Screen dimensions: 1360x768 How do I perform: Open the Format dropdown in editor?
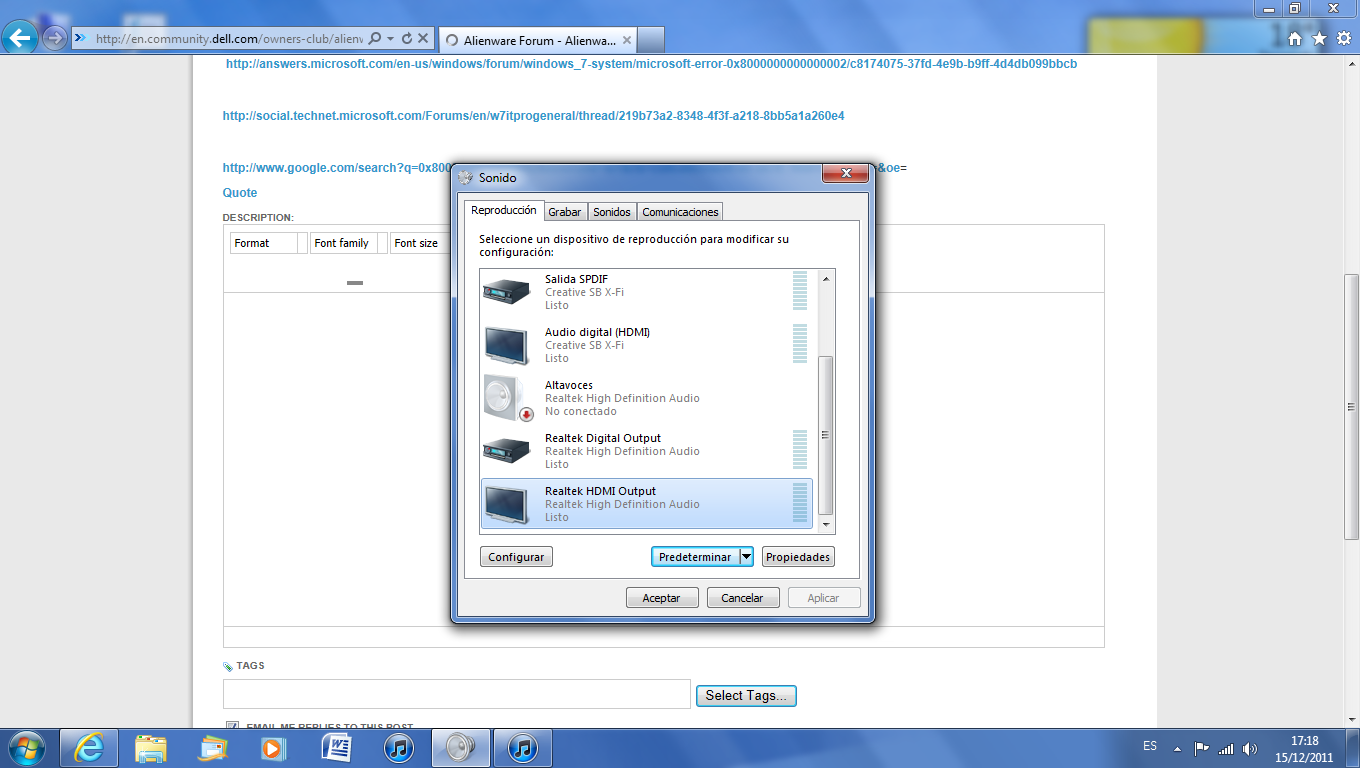(269, 243)
